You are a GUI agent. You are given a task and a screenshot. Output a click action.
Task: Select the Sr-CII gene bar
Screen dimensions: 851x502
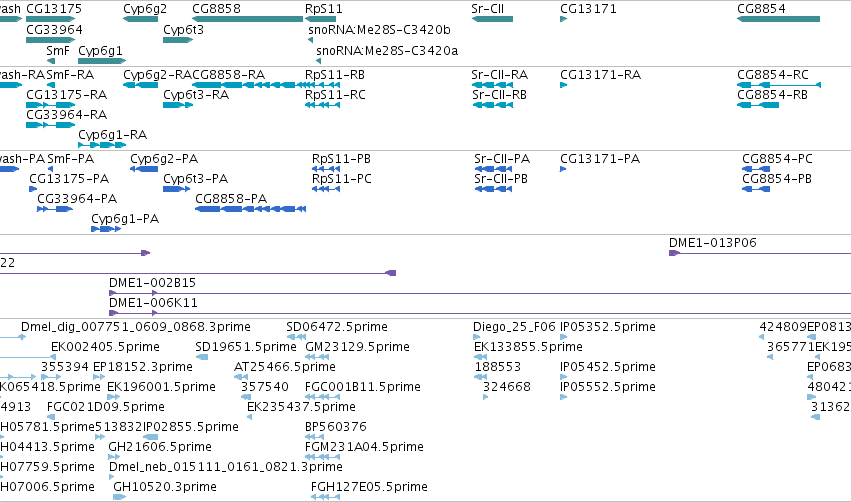[492, 19]
